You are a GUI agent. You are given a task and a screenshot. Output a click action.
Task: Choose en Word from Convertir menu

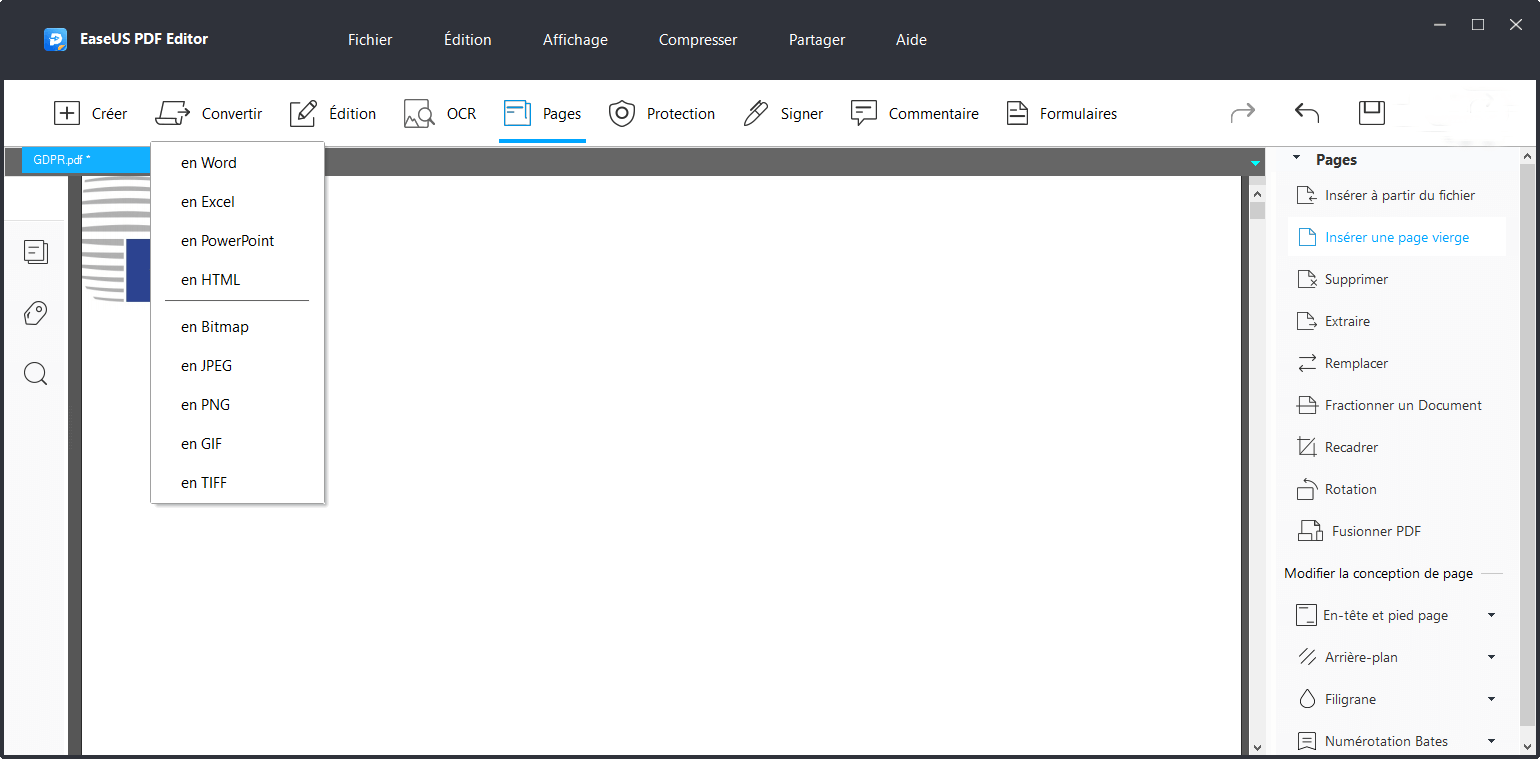click(238, 163)
